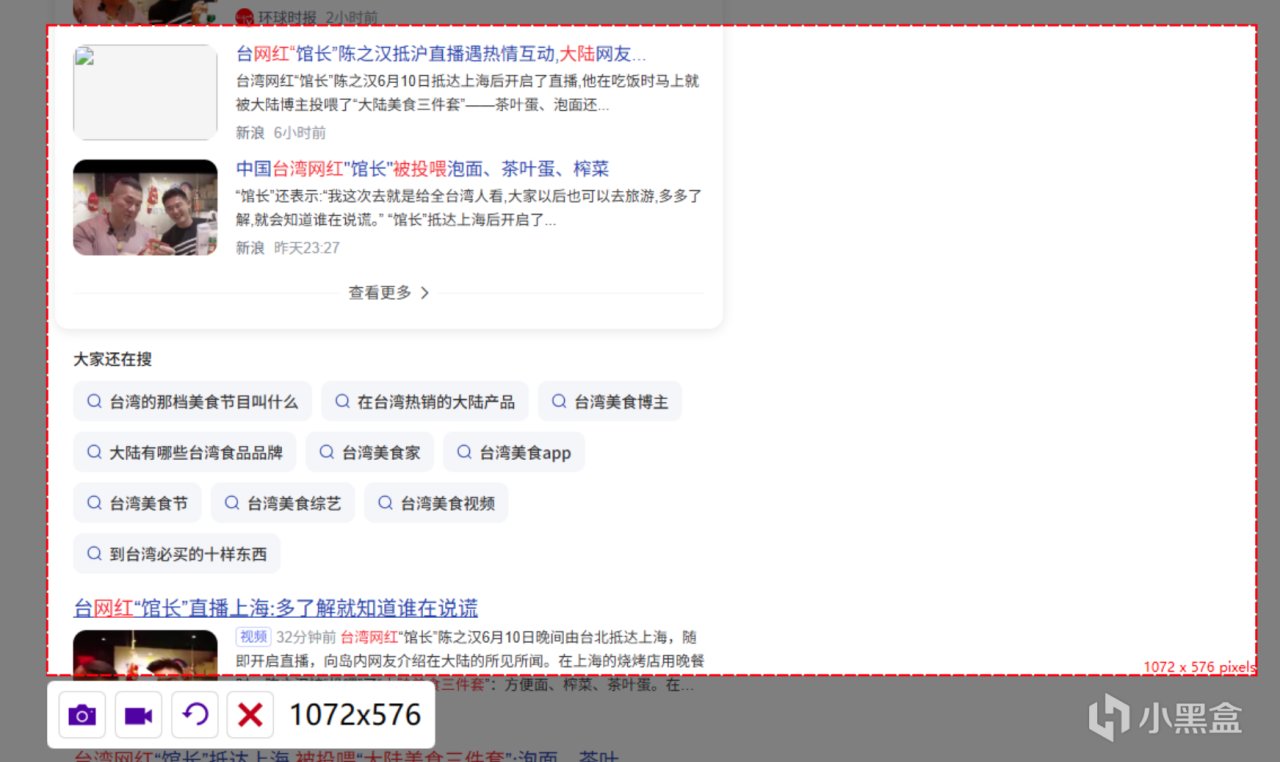Search suggestion 台湾美食视频

(x=436, y=503)
